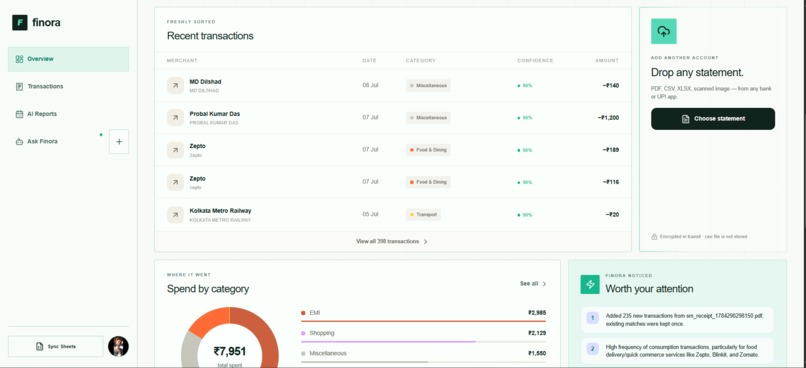The image size is (806, 368).
Task: Click Food & Dining tag on ₹189 row
Action: point(428,150)
